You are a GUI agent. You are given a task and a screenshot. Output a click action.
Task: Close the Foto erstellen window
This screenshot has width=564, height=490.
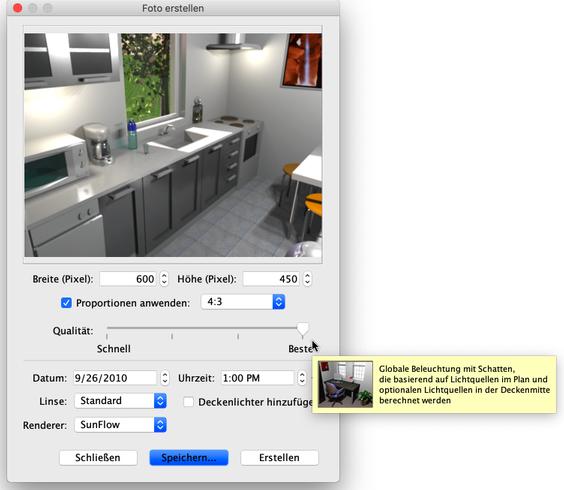tap(17, 8)
